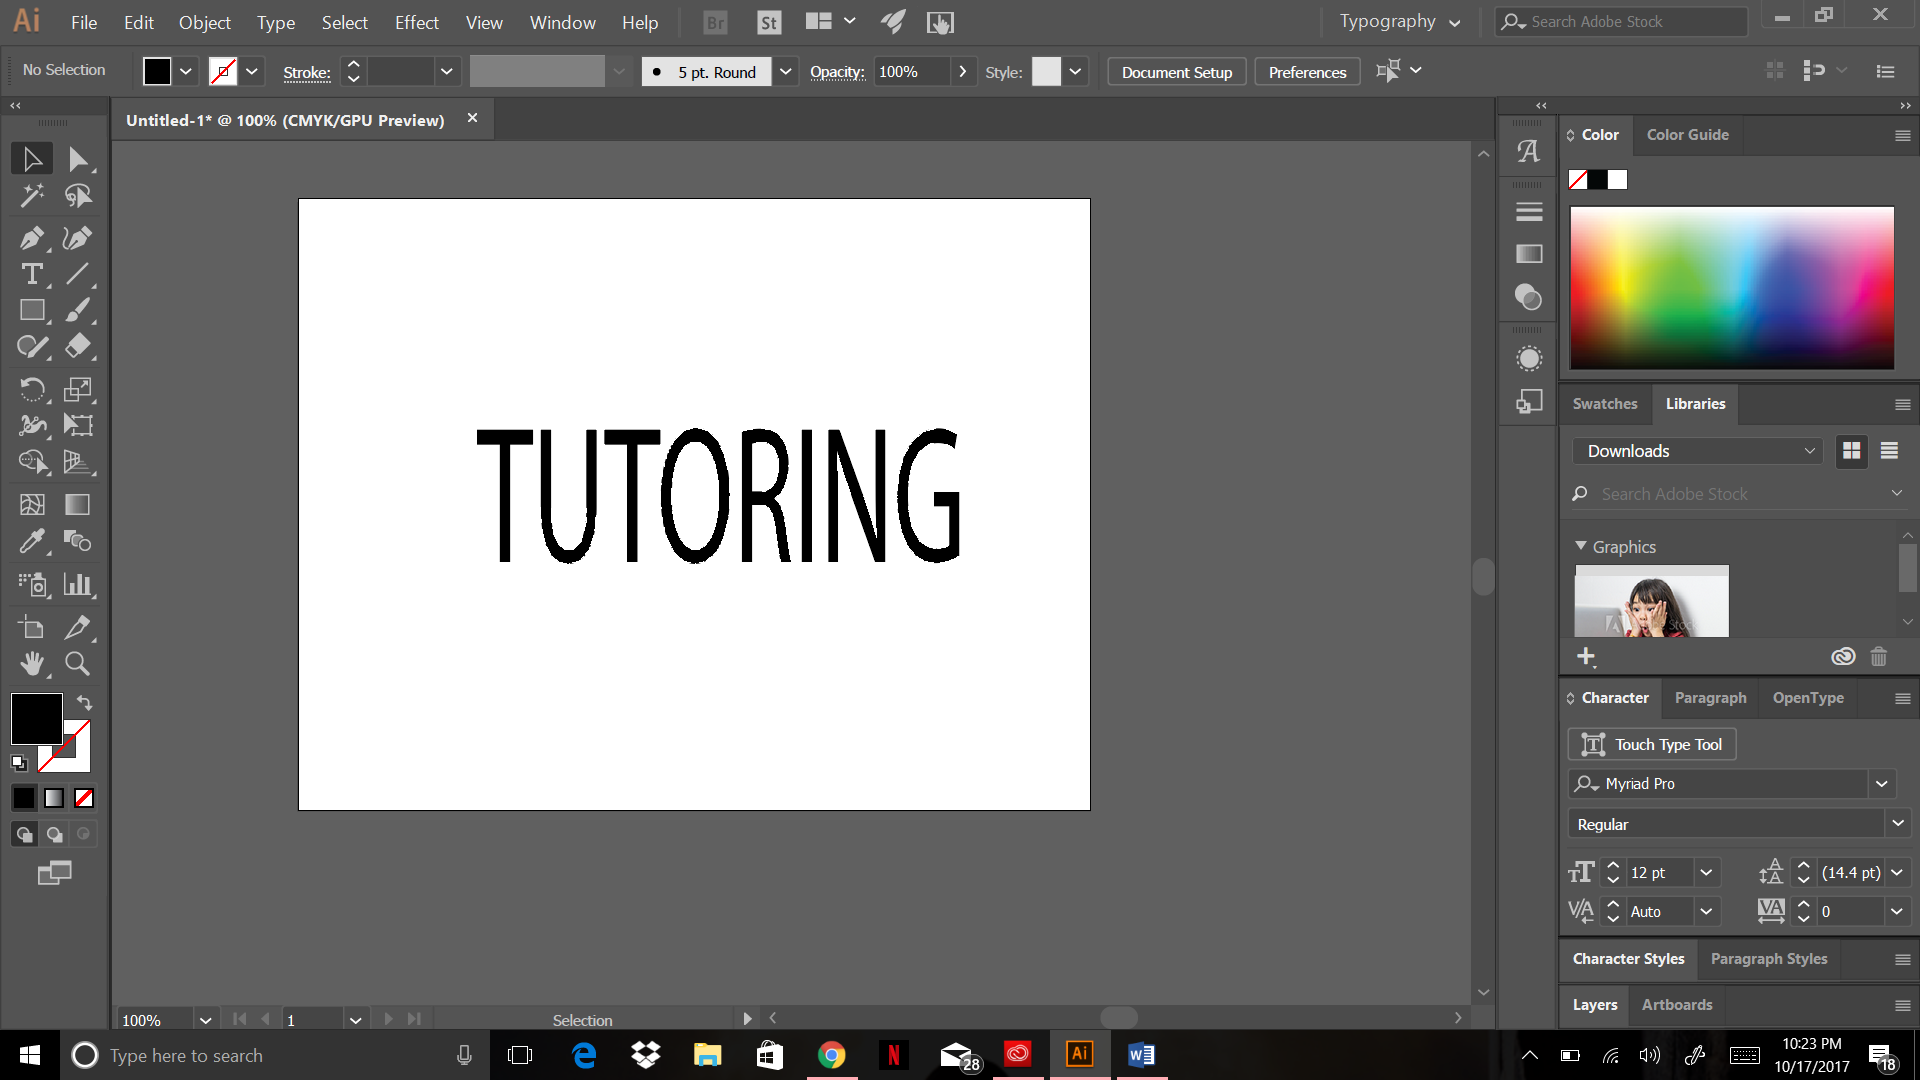The height and width of the screenshot is (1080, 1920).
Task: Pick a color from the spectrum
Action: coord(1731,287)
